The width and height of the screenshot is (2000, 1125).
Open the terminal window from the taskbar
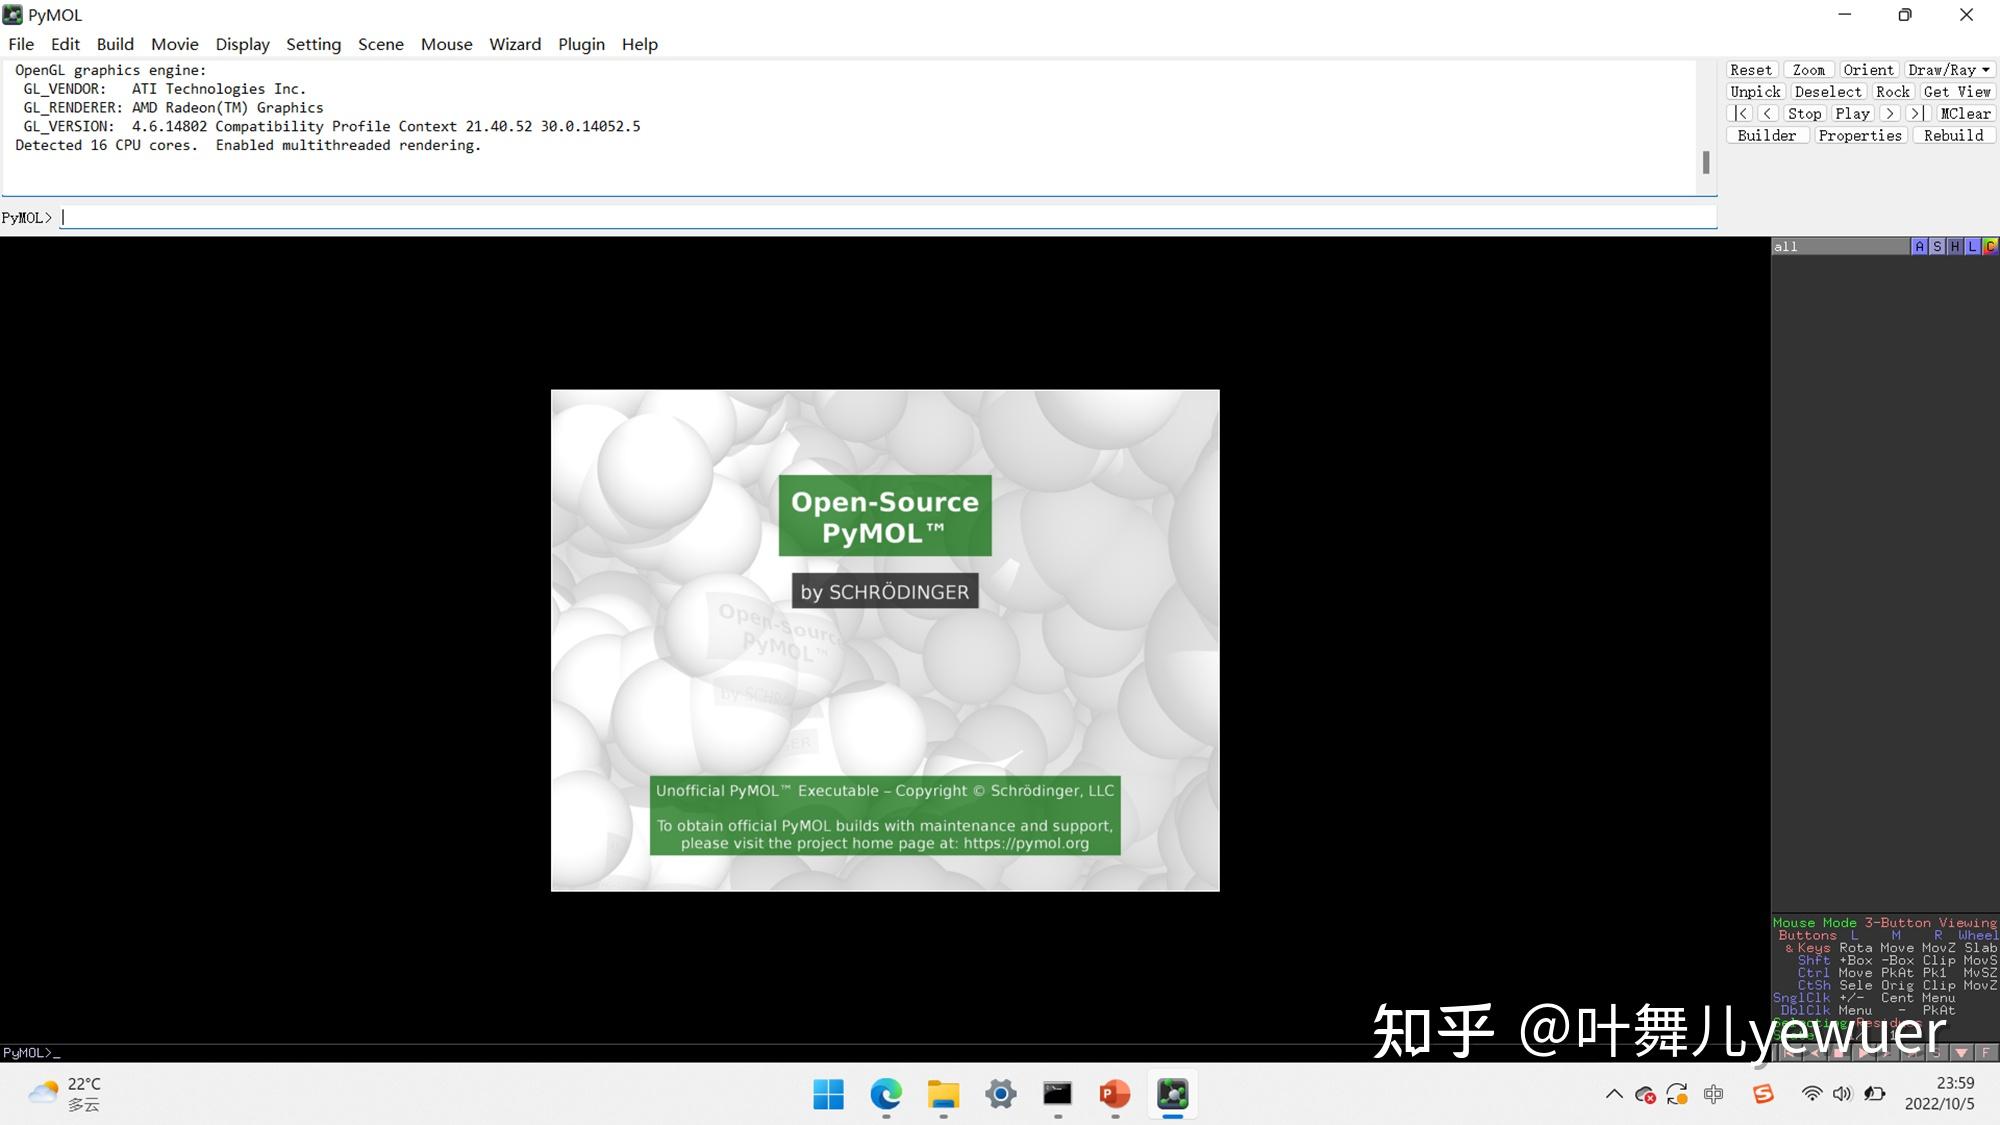pyautogui.click(x=1057, y=1095)
